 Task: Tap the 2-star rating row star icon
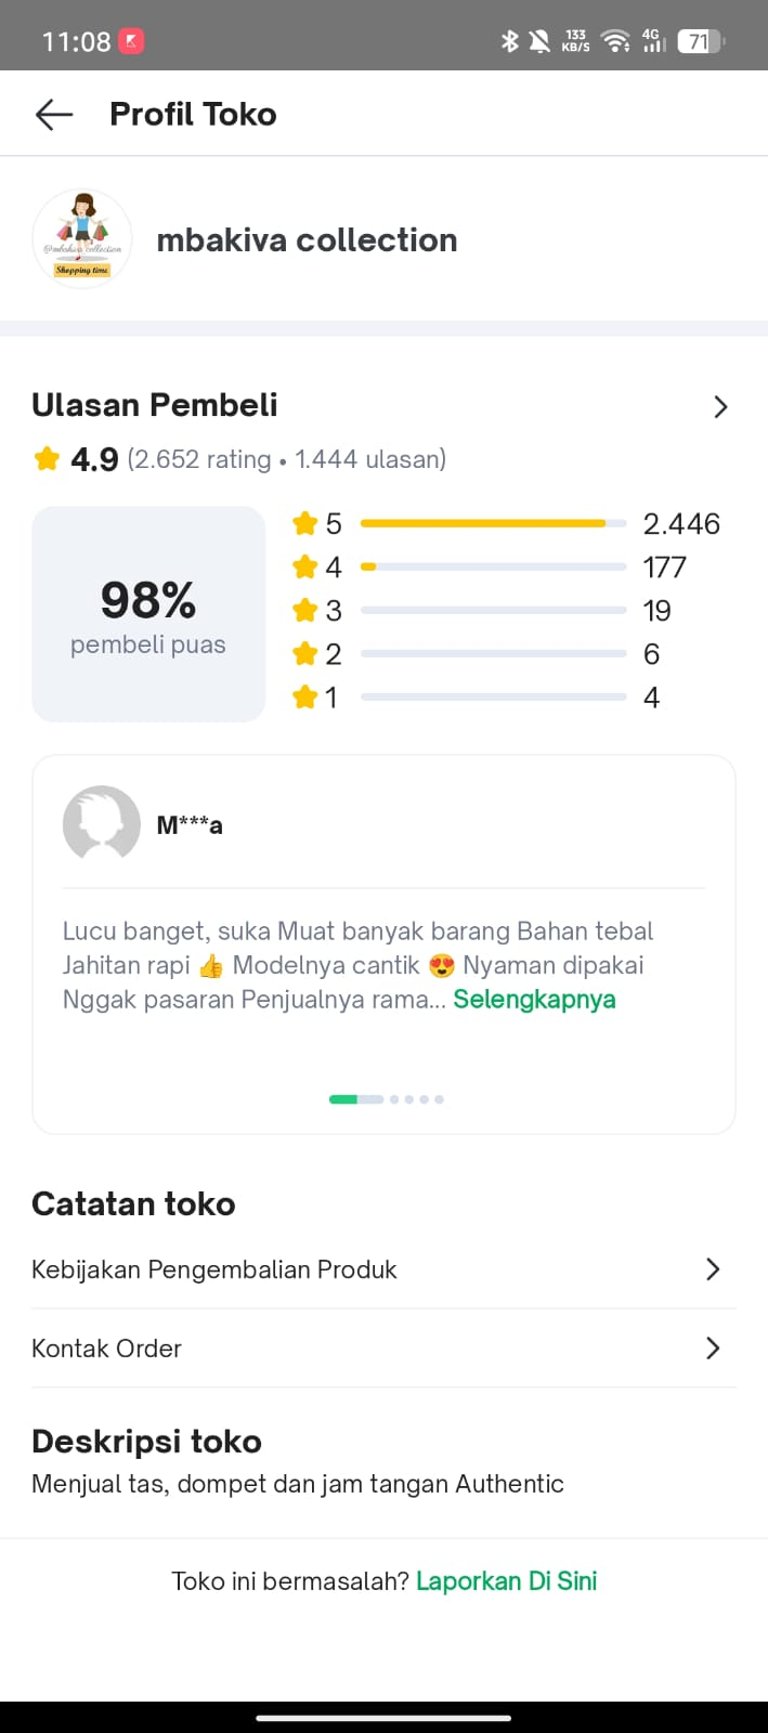pyautogui.click(x=305, y=654)
